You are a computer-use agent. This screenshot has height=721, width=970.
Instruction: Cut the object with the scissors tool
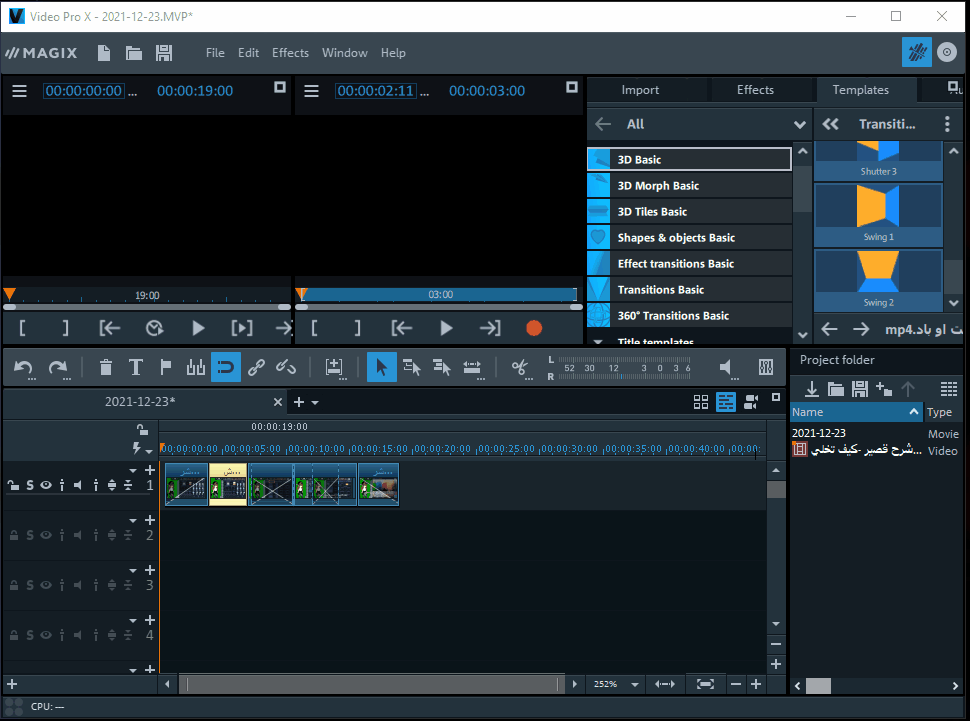[x=520, y=368]
